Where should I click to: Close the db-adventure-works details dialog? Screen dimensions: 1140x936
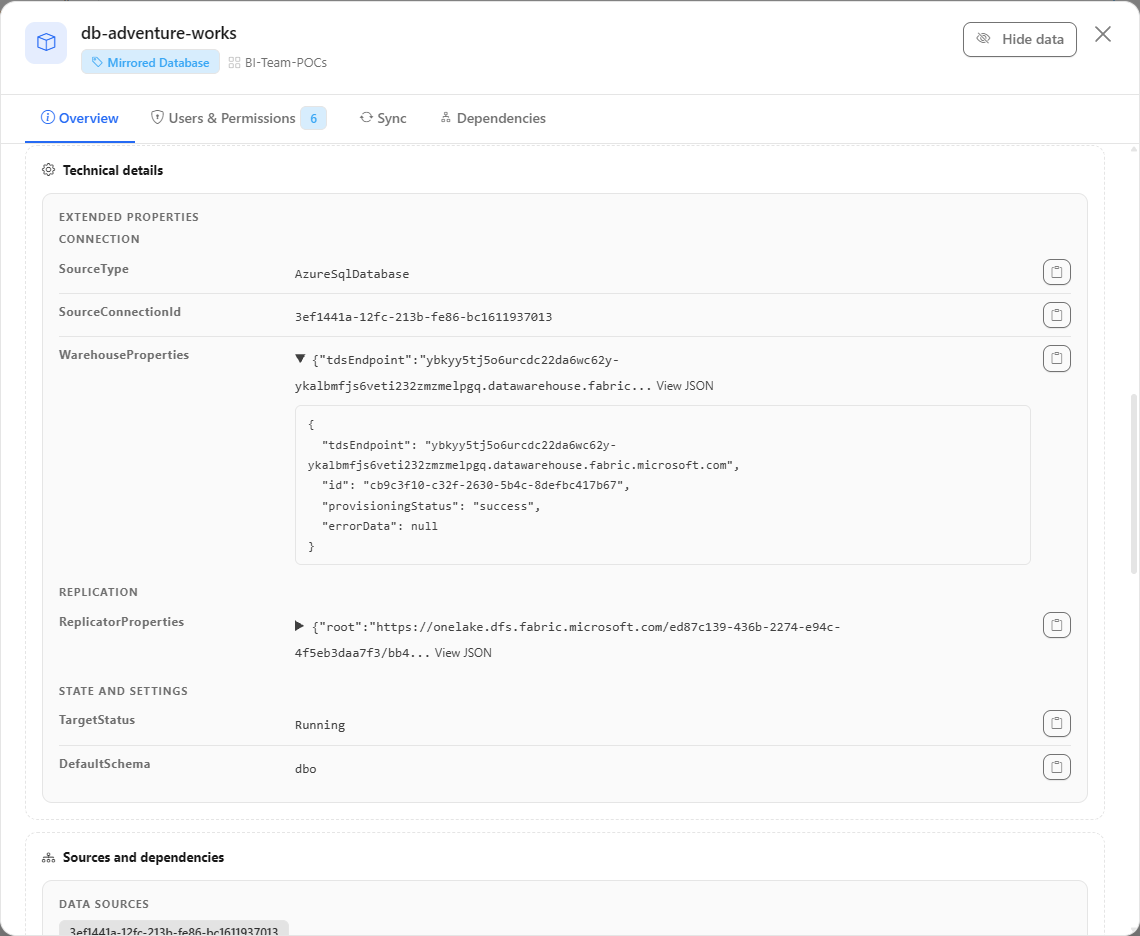tap(1103, 34)
